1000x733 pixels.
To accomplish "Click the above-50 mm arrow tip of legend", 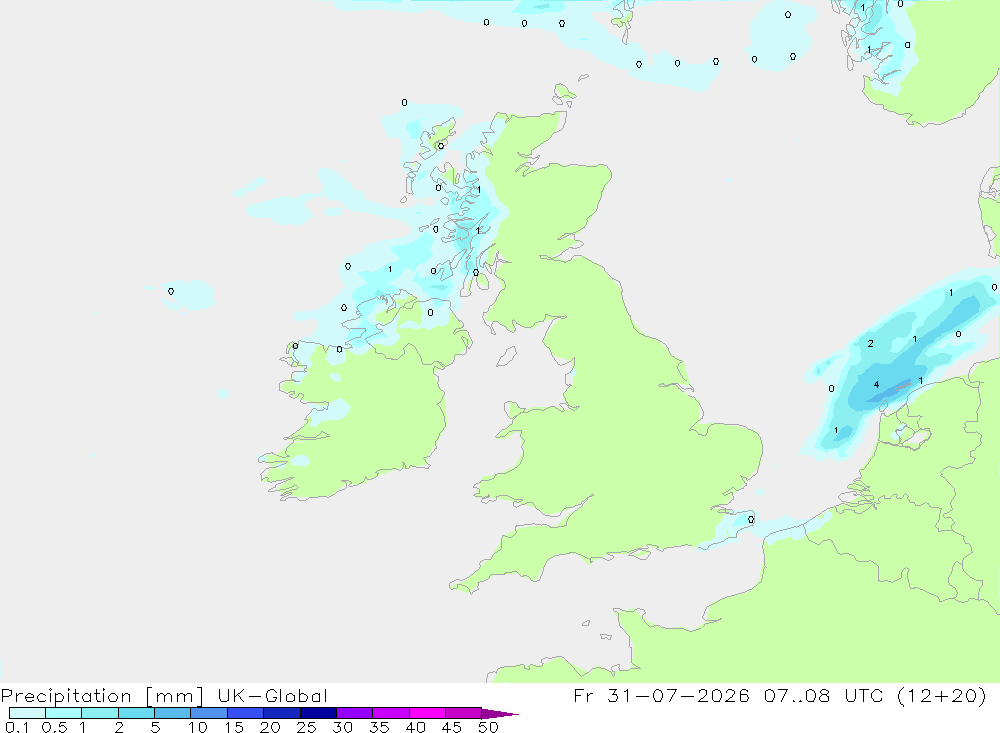I will click(499, 713).
